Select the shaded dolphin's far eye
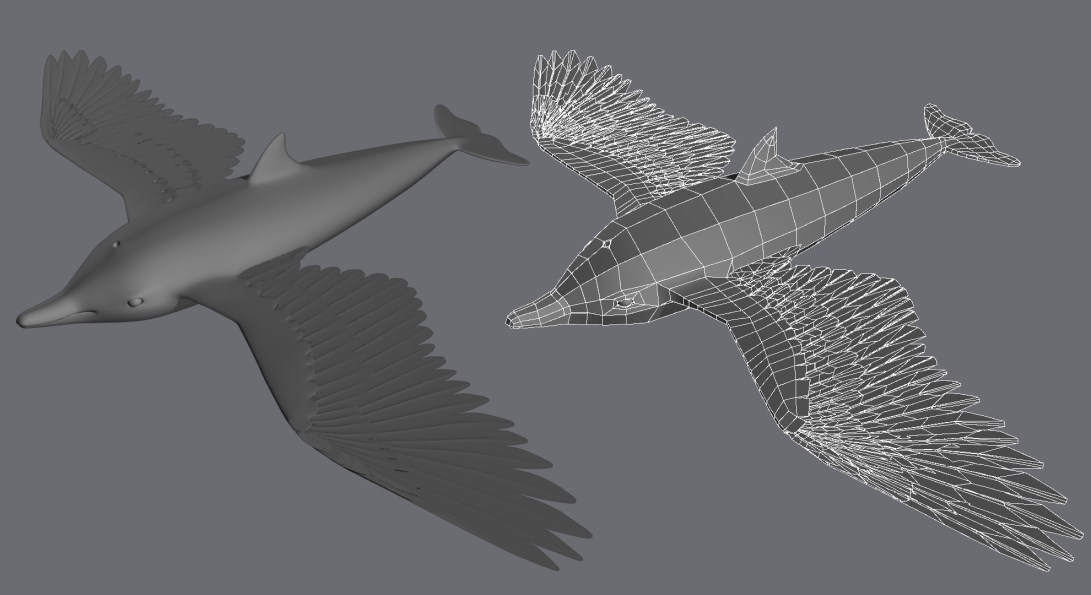The image size is (1091, 595). 116,243
